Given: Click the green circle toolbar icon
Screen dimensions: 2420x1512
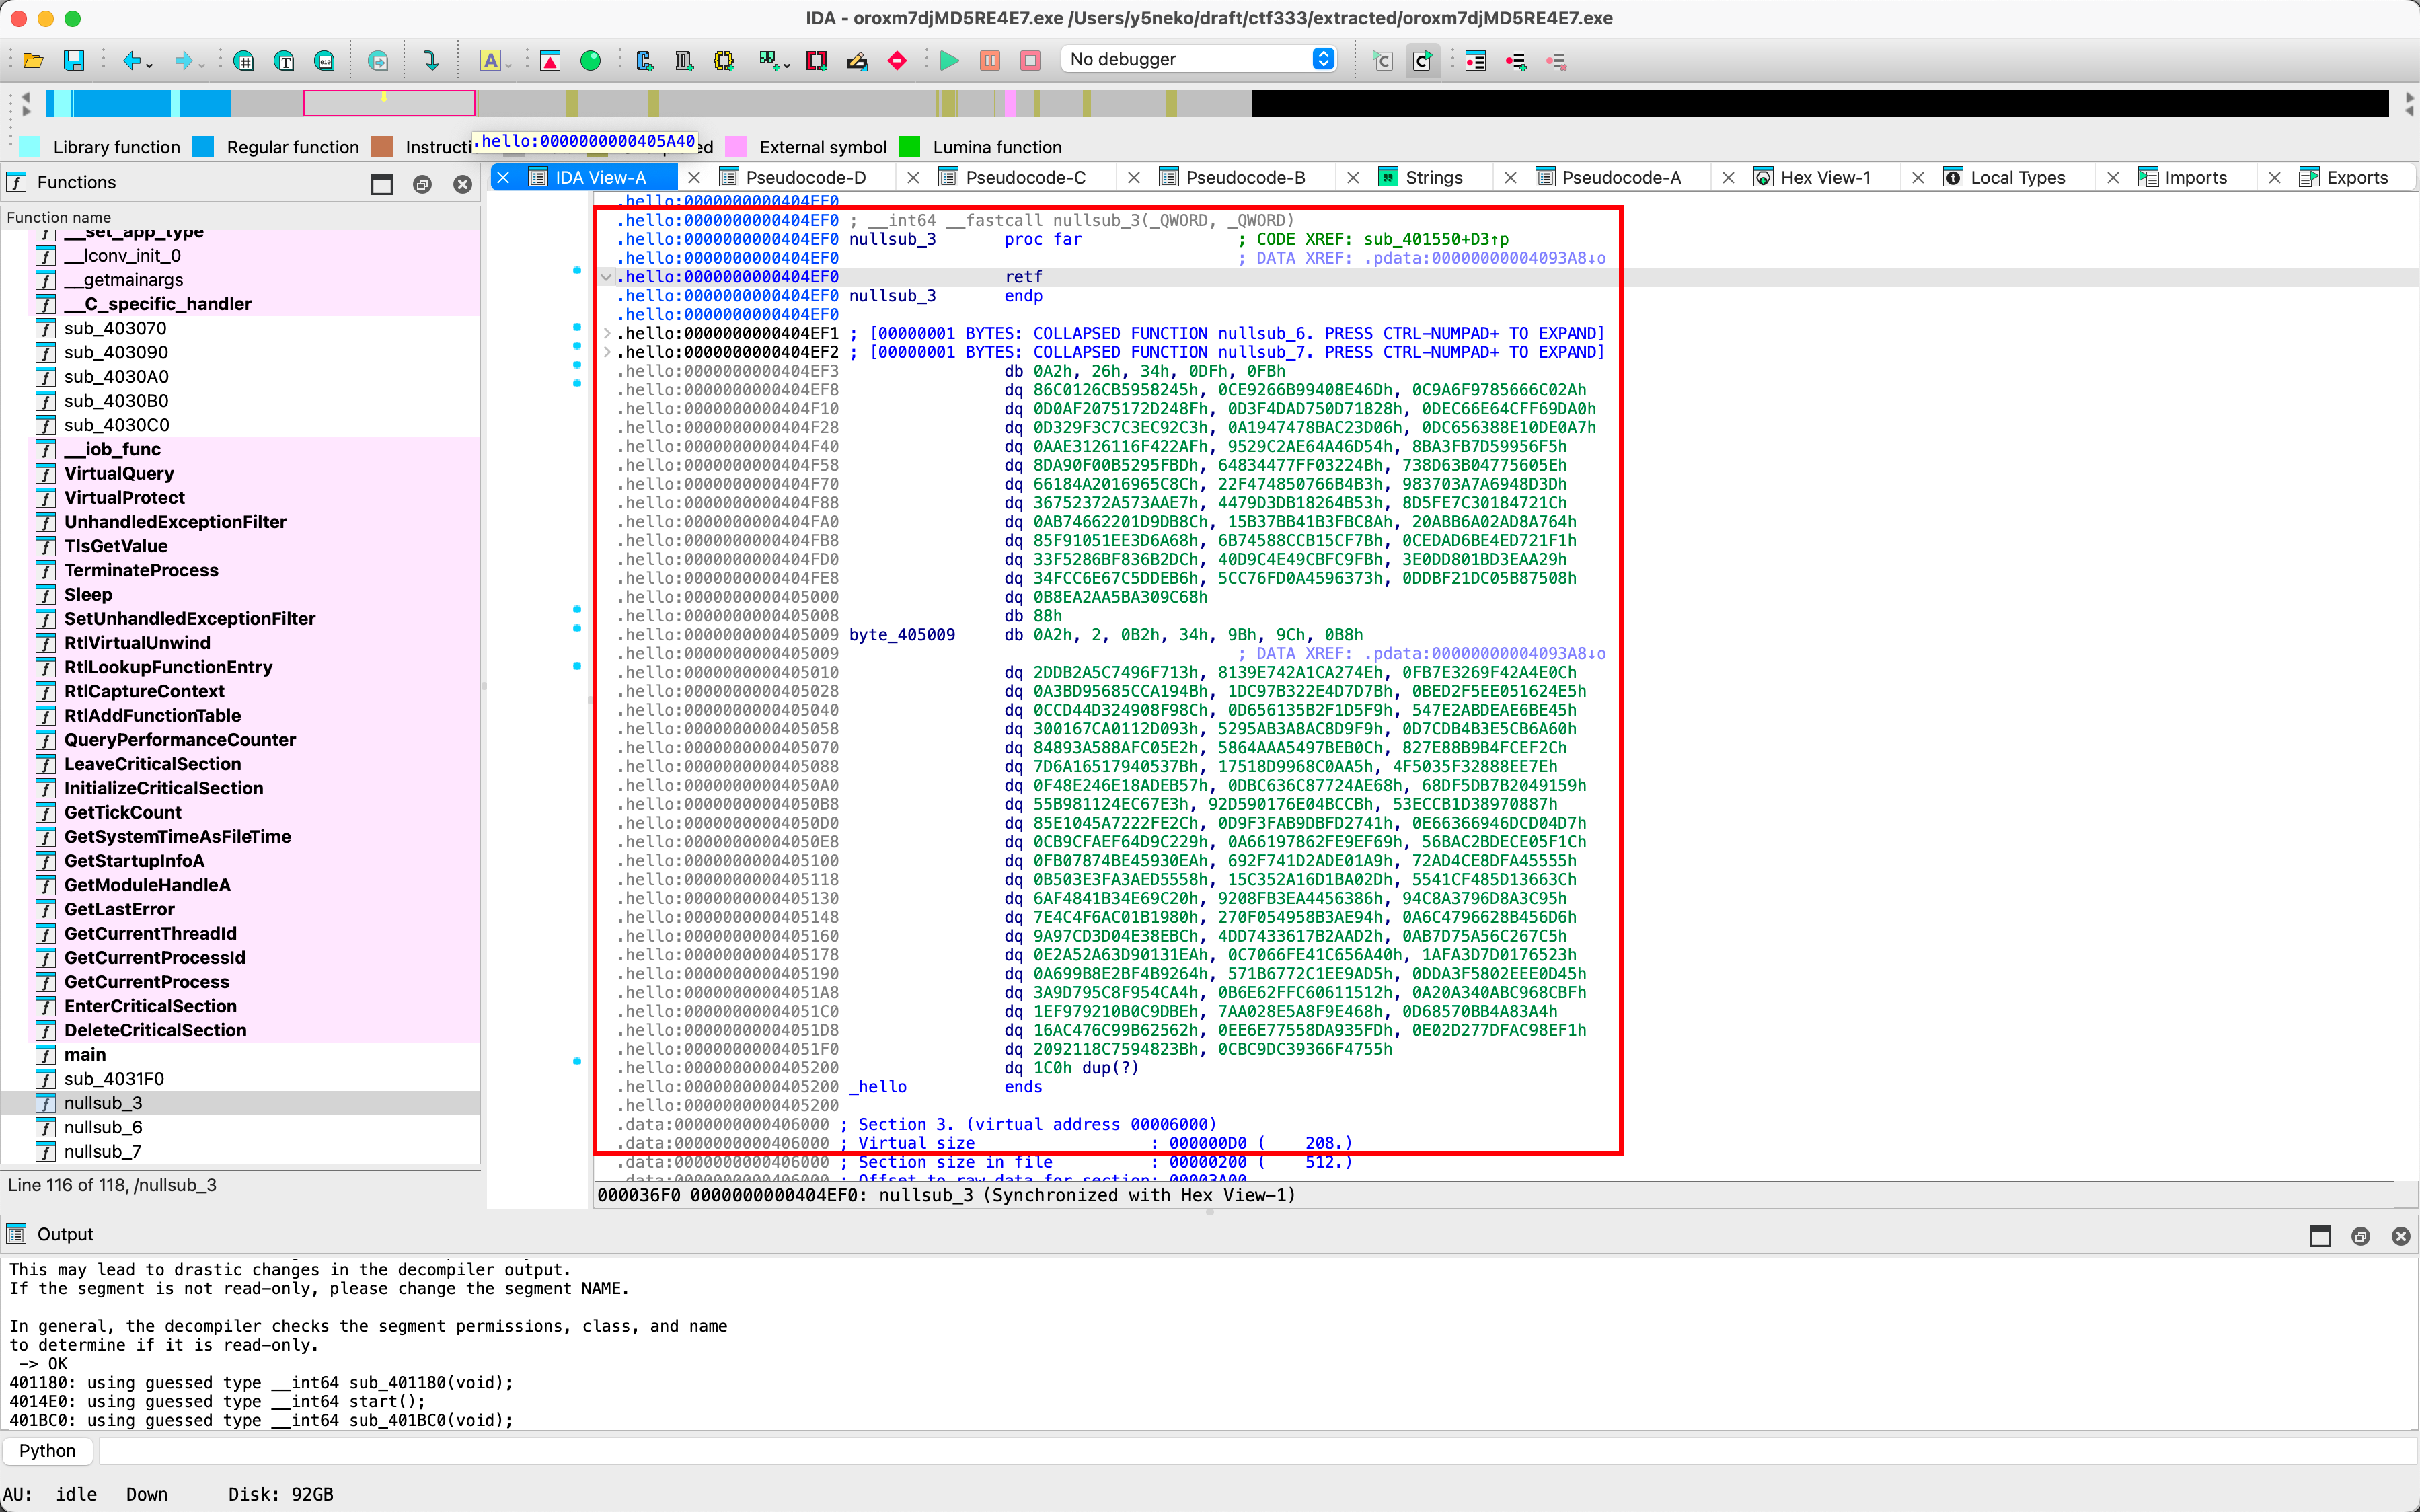Looking at the screenshot, I should click(590, 61).
